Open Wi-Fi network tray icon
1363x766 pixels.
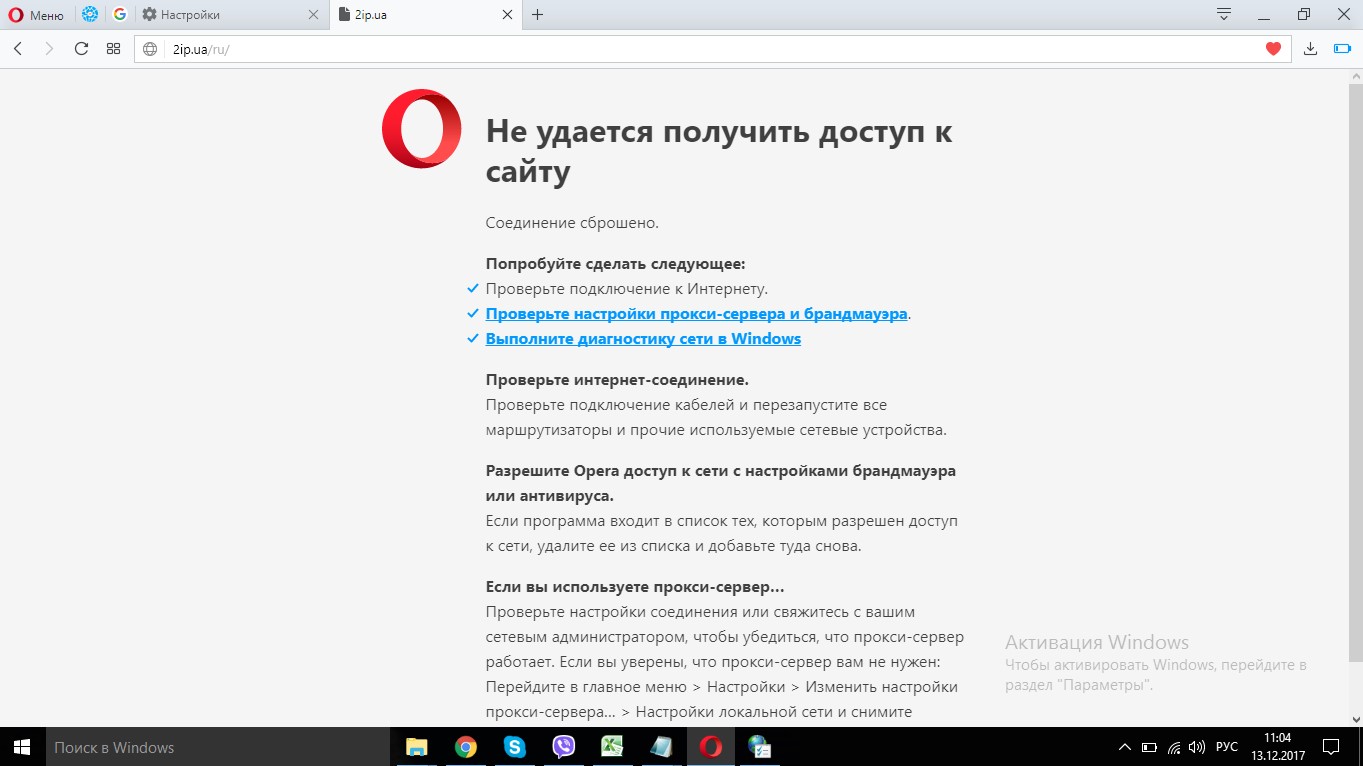1174,747
